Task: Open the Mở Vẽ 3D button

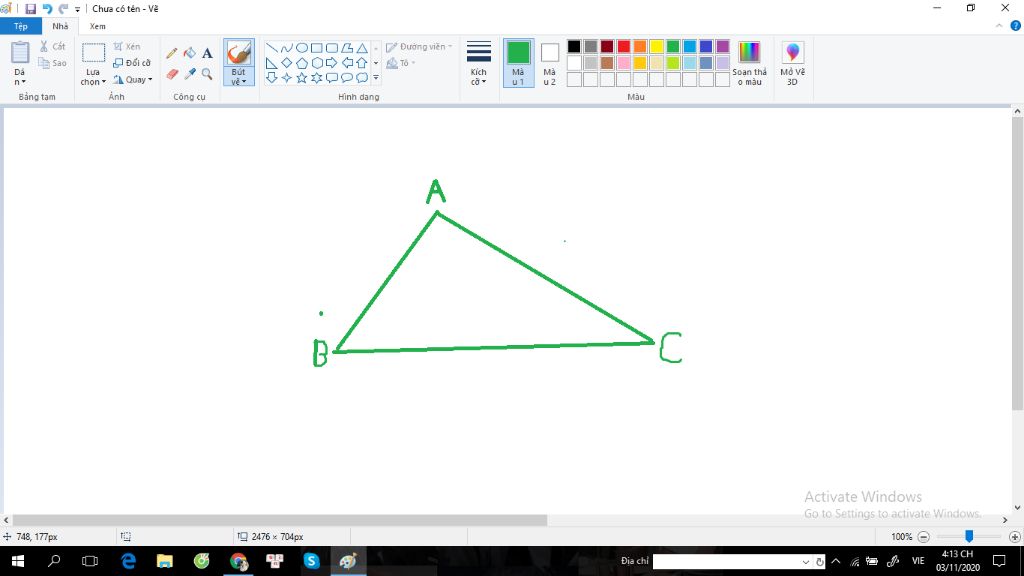Action: (x=792, y=63)
